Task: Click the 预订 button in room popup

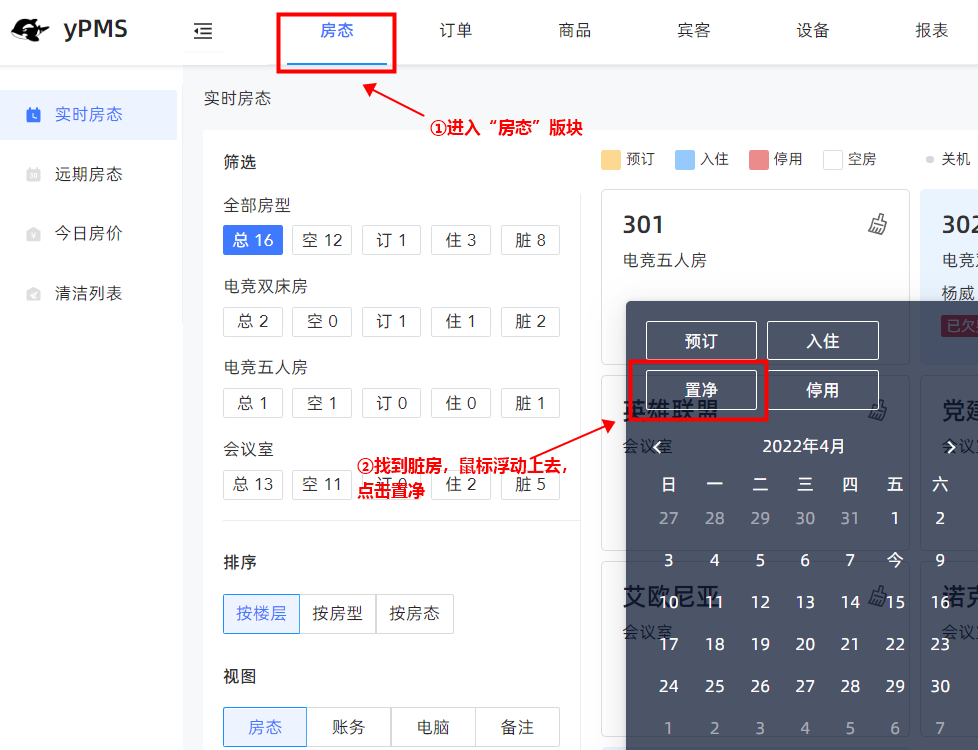Action: 701,341
